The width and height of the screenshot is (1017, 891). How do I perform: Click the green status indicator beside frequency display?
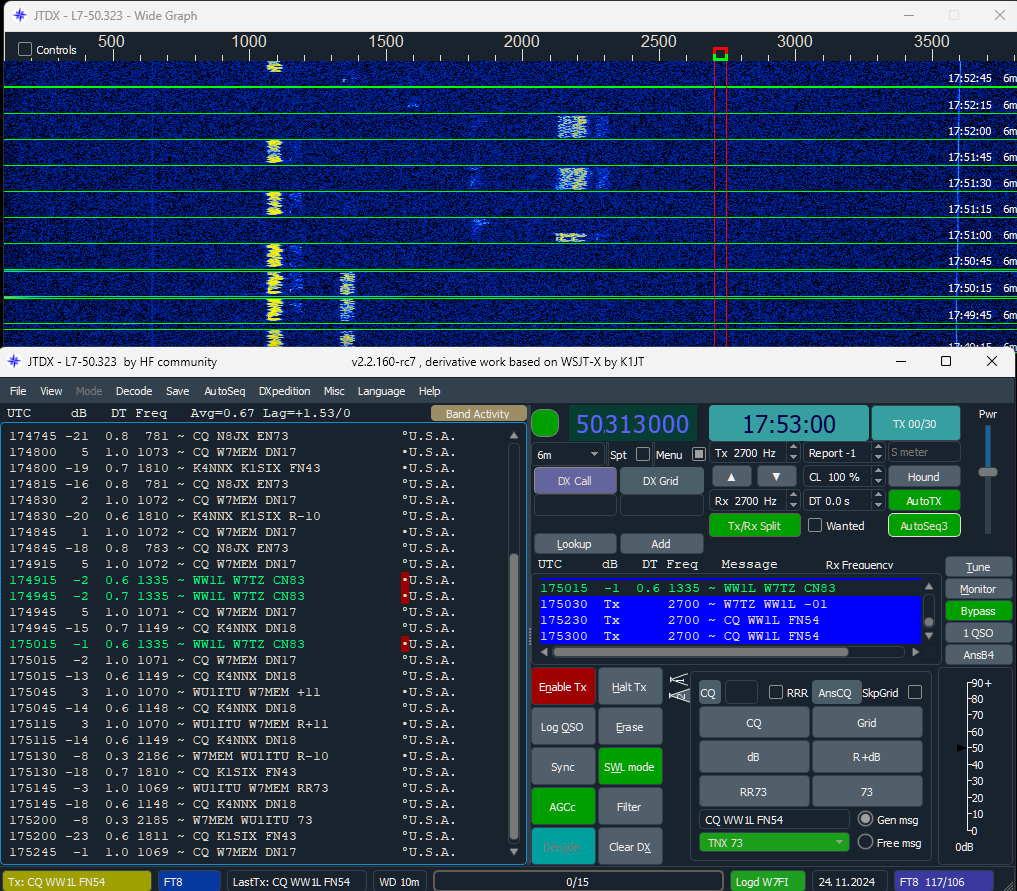coord(545,423)
